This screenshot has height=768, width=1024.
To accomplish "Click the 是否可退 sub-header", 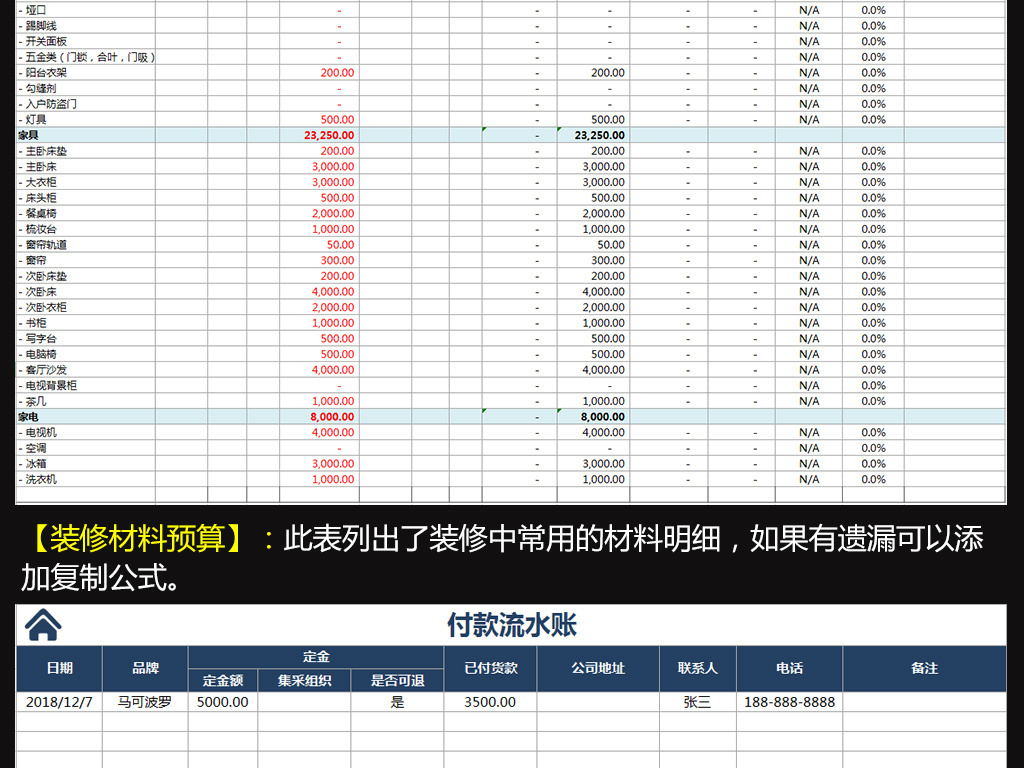I will coord(397,680).
